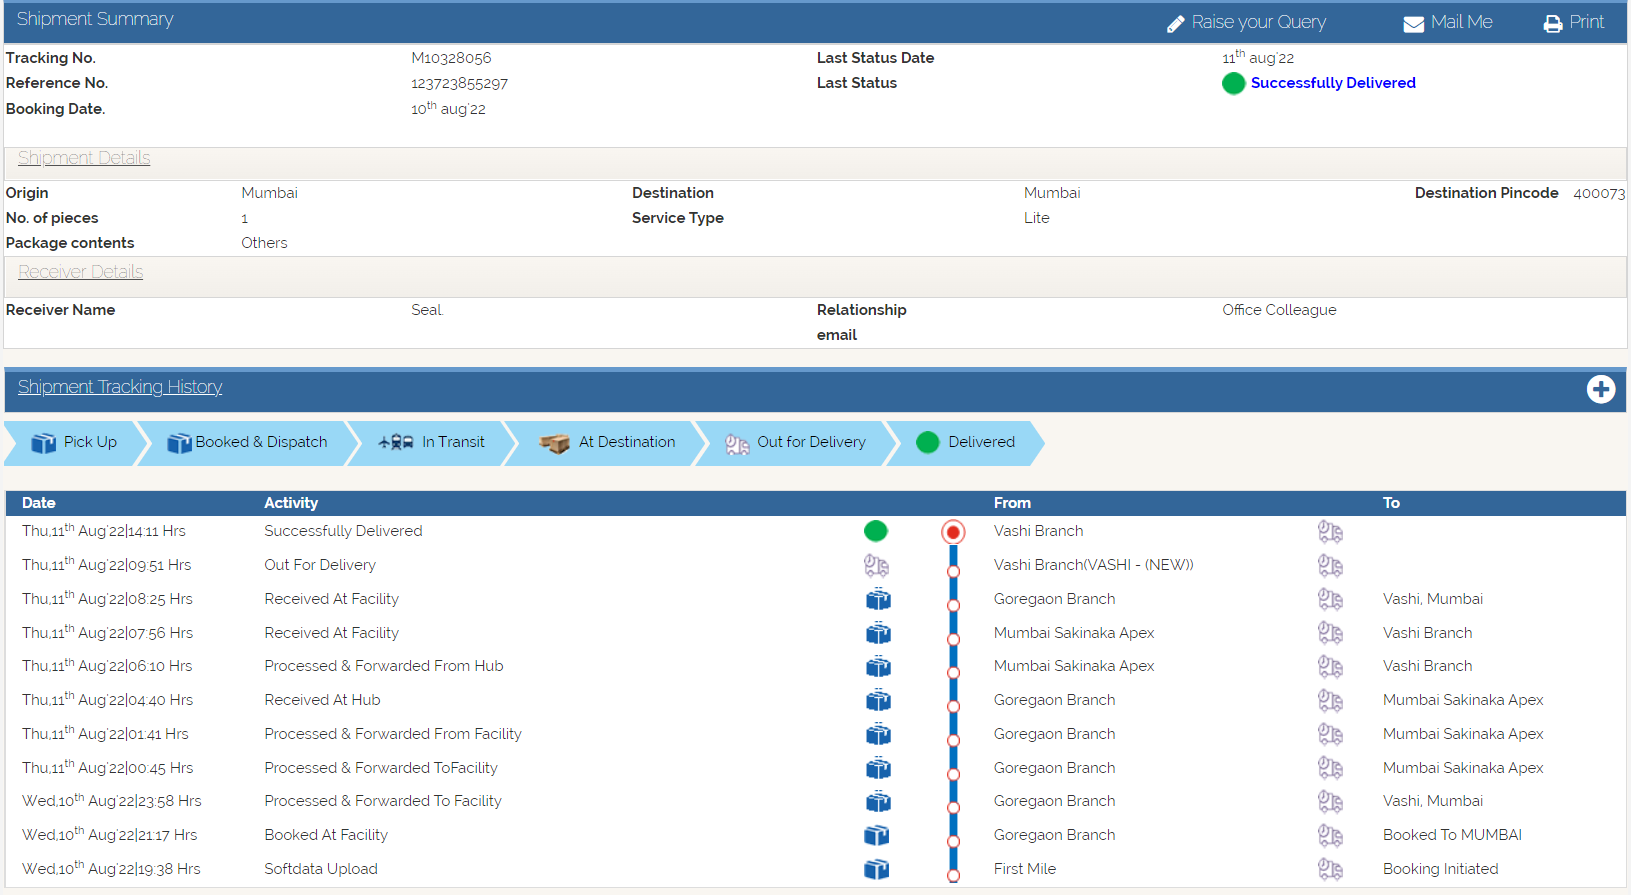The height and width of the screenshot is (895, 1631).
Task: Select the Delivered stage tab
Action: (x=965, y=443)
